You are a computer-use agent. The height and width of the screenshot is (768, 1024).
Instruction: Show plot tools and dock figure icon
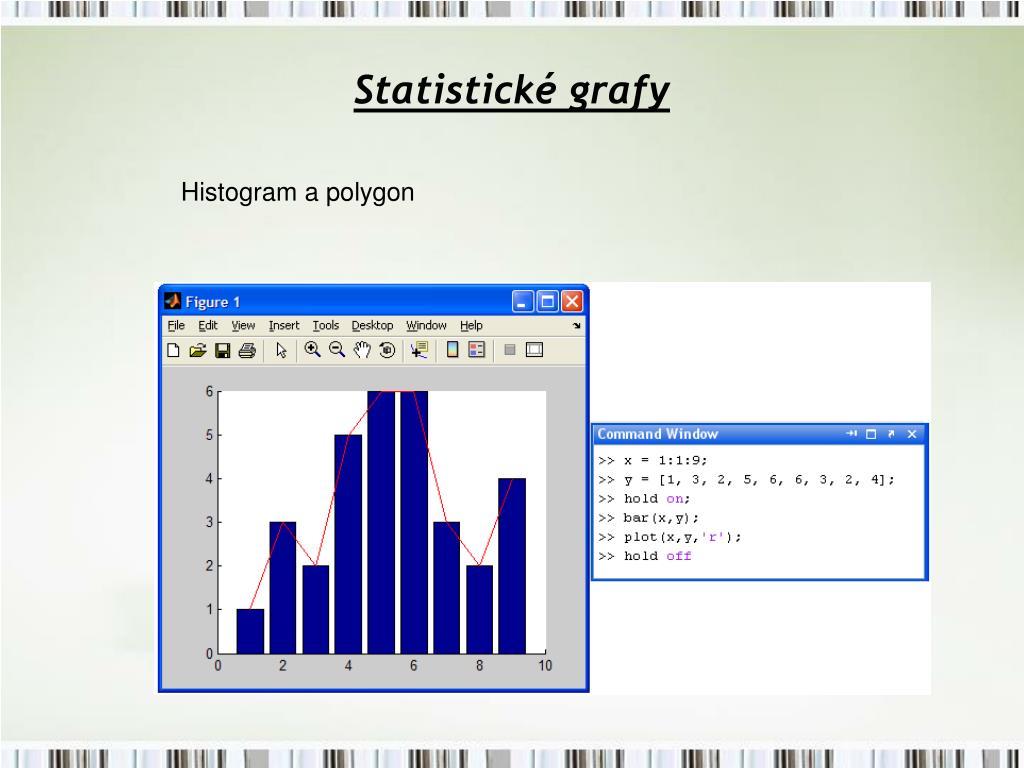(534, 349)
